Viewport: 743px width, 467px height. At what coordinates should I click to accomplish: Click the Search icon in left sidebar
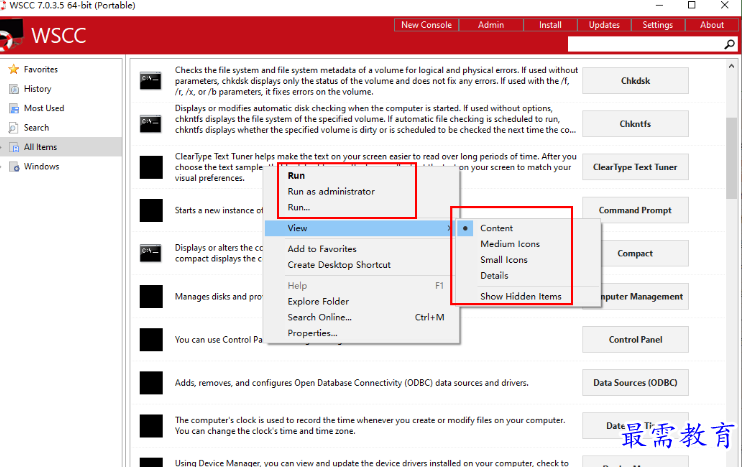[14, 128]
